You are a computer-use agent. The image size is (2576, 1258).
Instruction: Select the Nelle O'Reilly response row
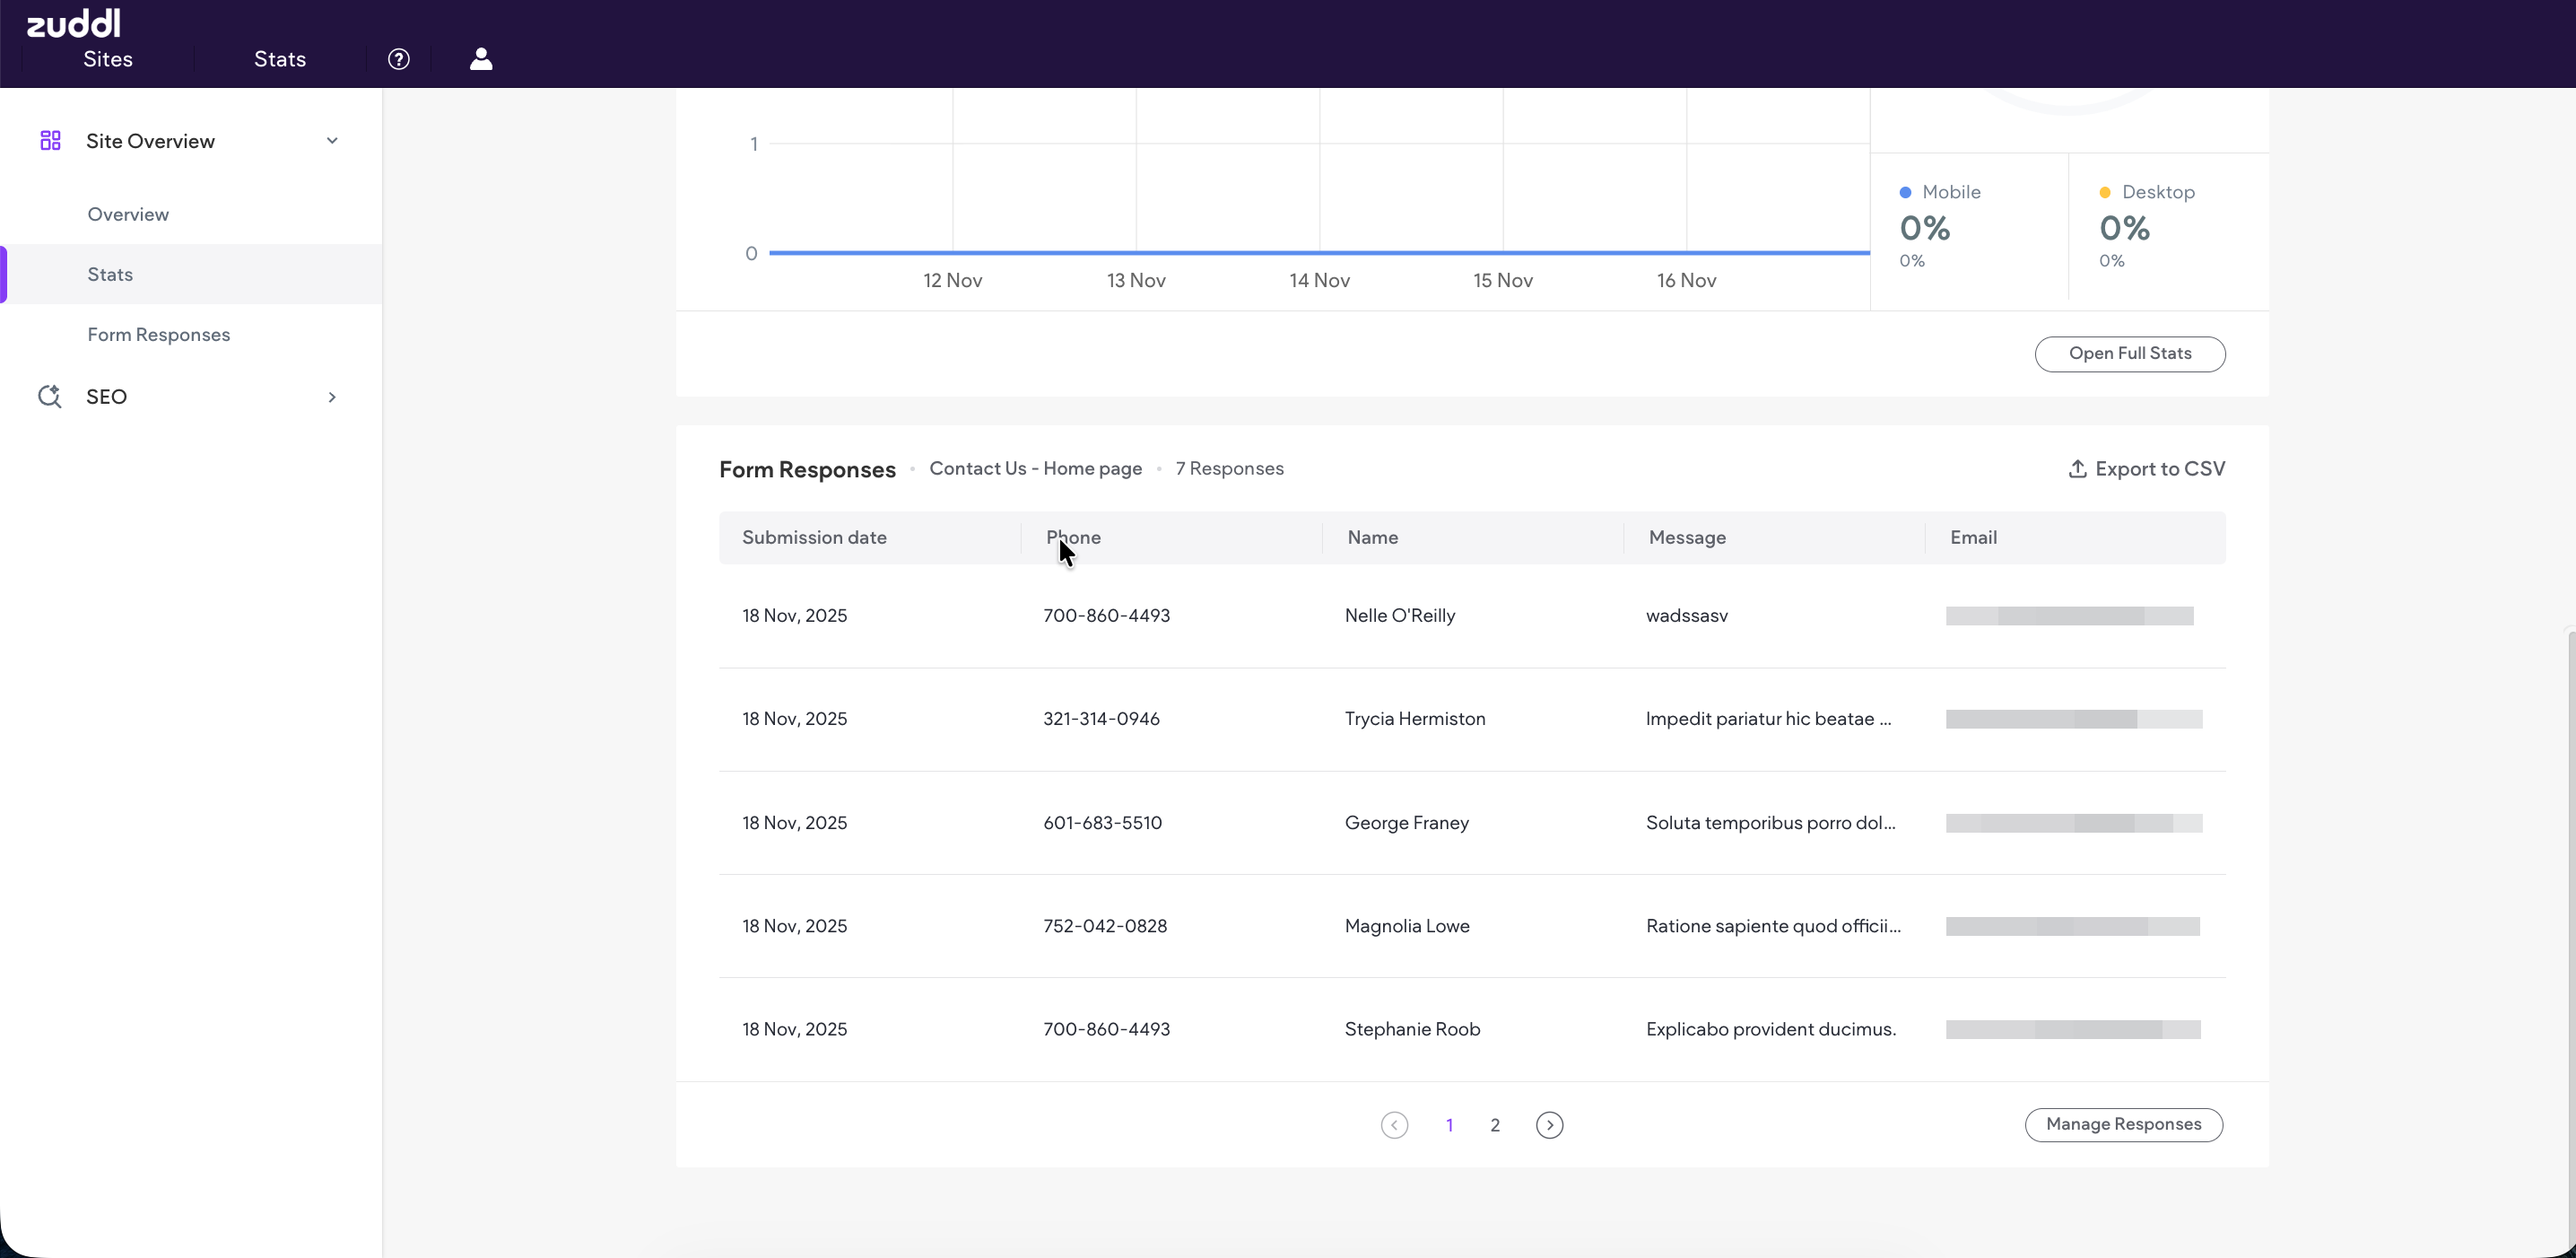[x=1399, y=616]
